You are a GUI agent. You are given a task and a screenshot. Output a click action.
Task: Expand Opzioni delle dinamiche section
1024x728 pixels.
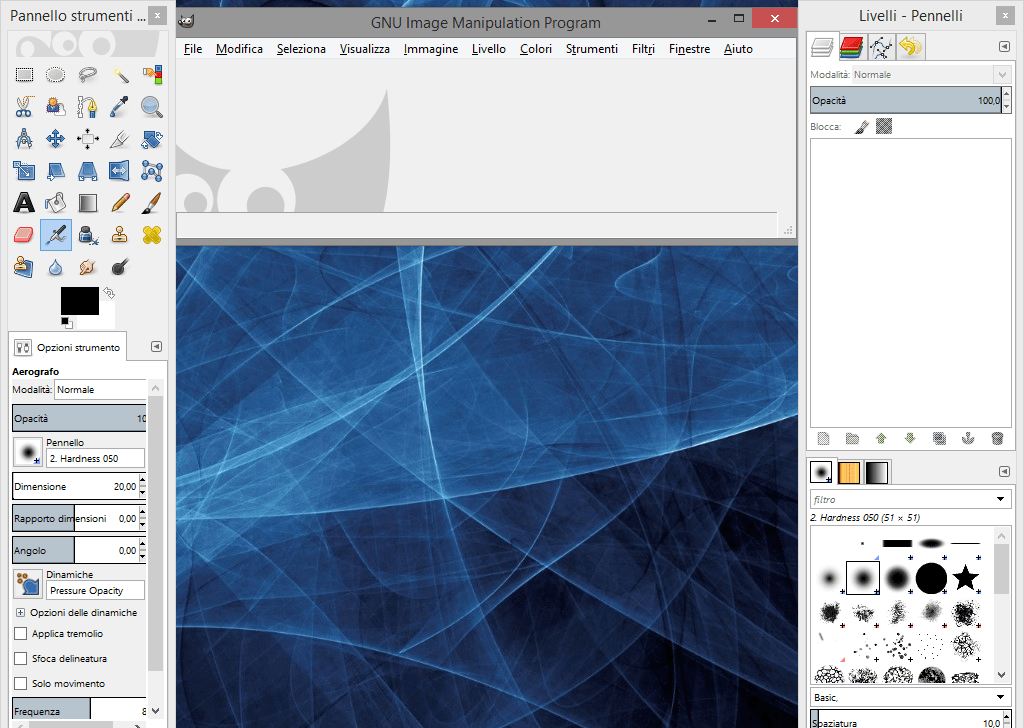(x=20, y=612)
